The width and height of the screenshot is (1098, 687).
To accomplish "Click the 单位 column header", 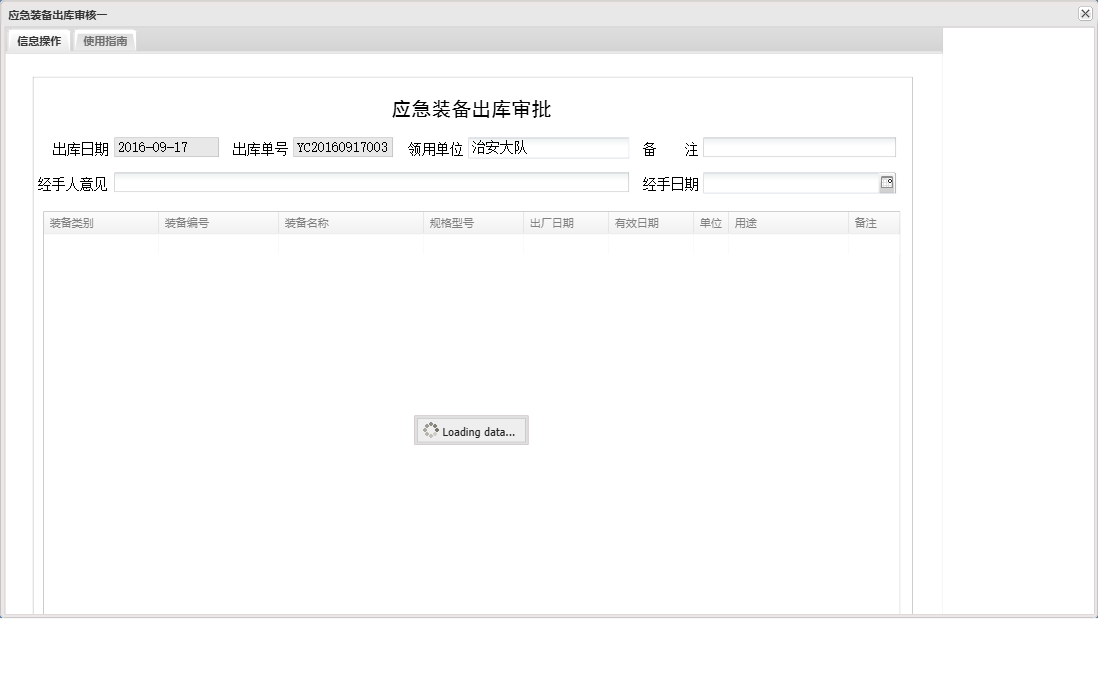I will [x=711, y=223].
